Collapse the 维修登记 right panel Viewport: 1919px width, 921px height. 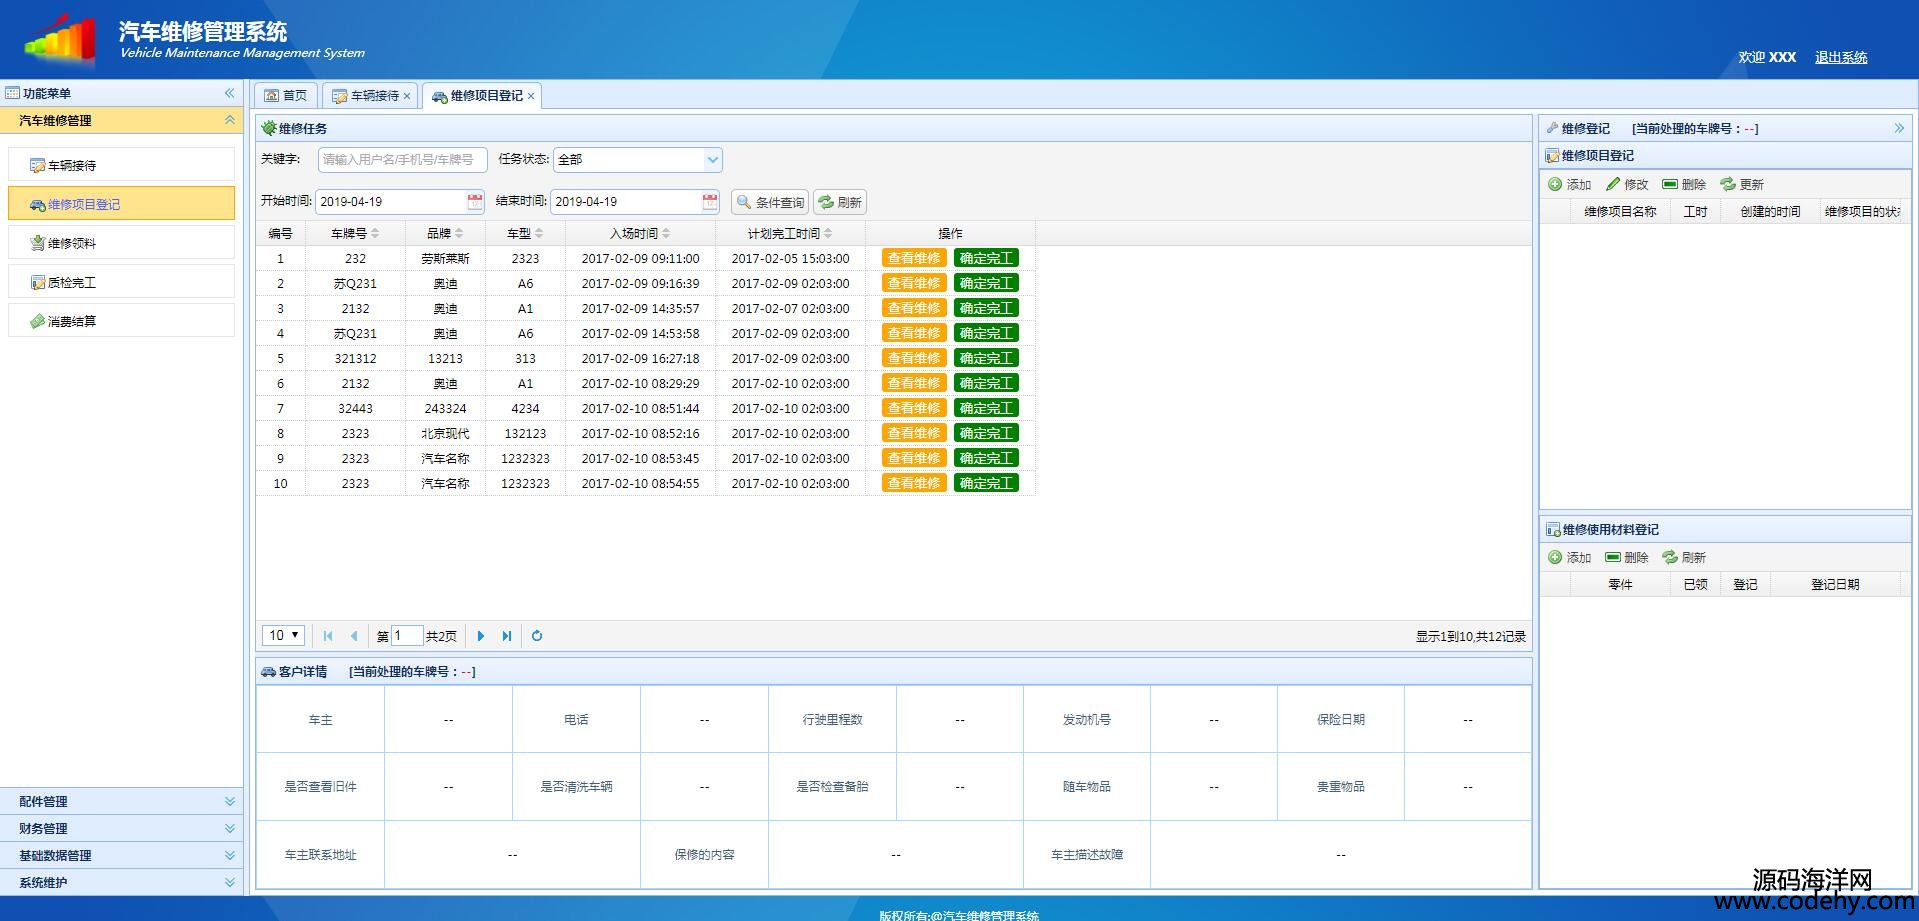pos(1899,128)
